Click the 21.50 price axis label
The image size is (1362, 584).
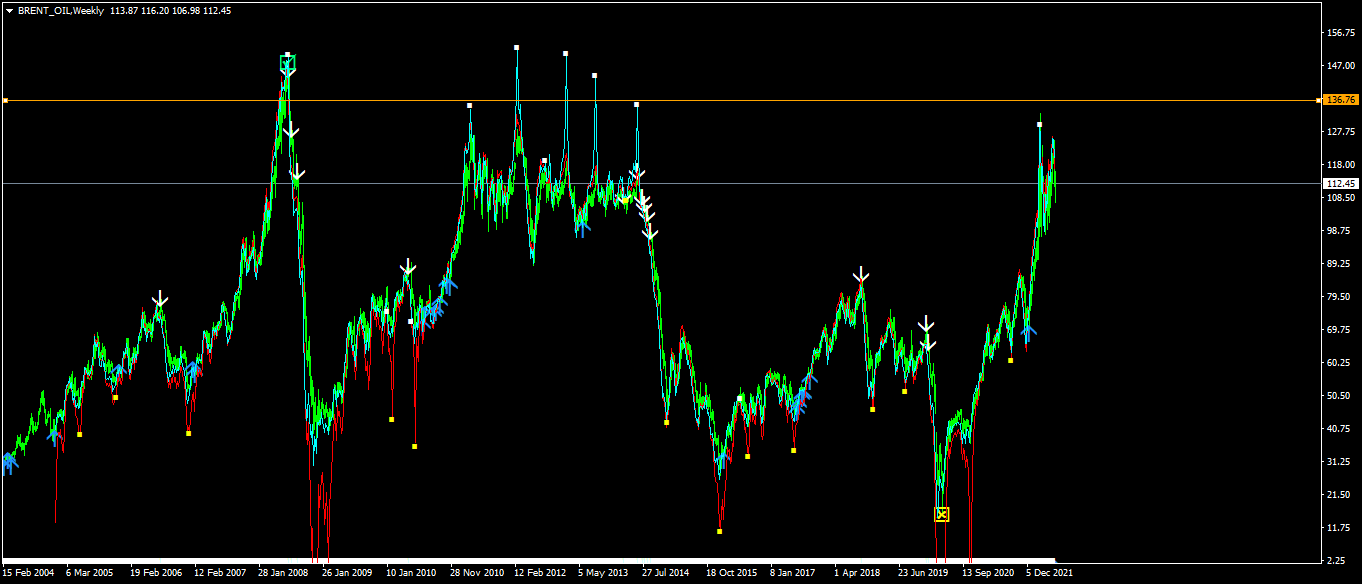[x=1340, y=494]
